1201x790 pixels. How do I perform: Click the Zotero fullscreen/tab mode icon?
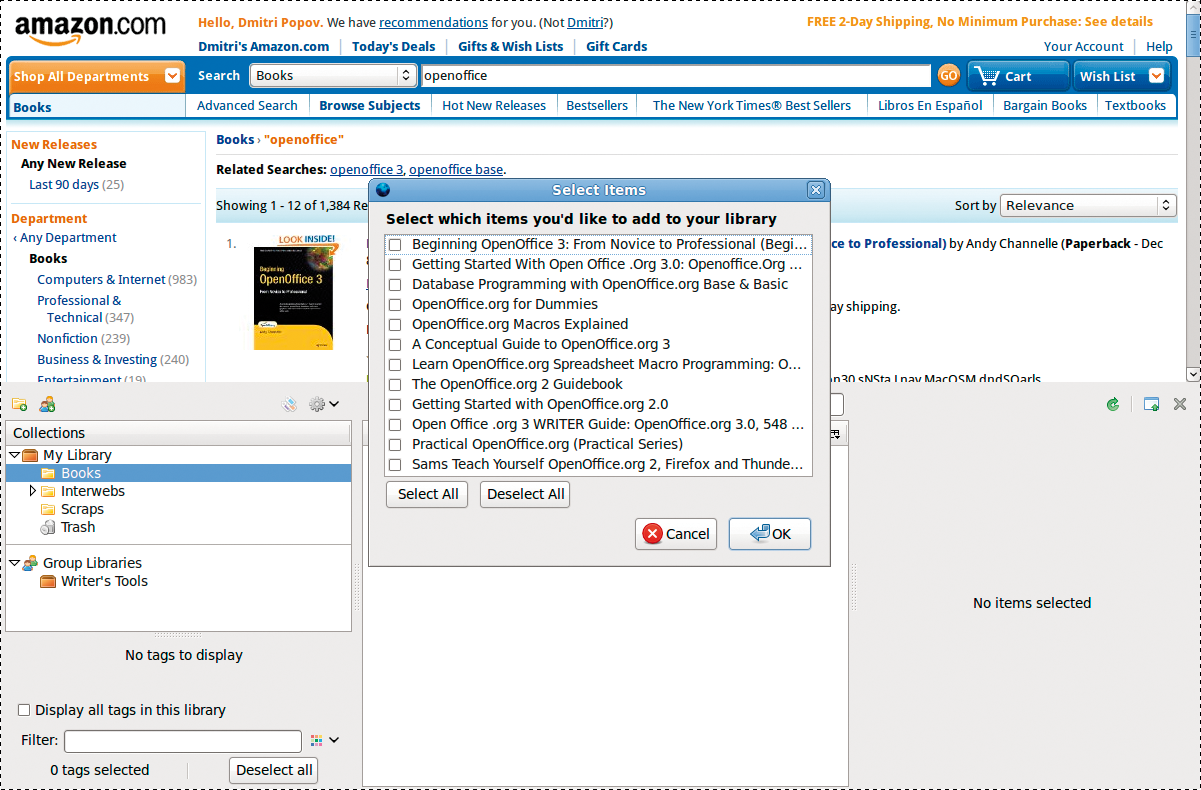pyautogui.click(x=1152, y=404)
